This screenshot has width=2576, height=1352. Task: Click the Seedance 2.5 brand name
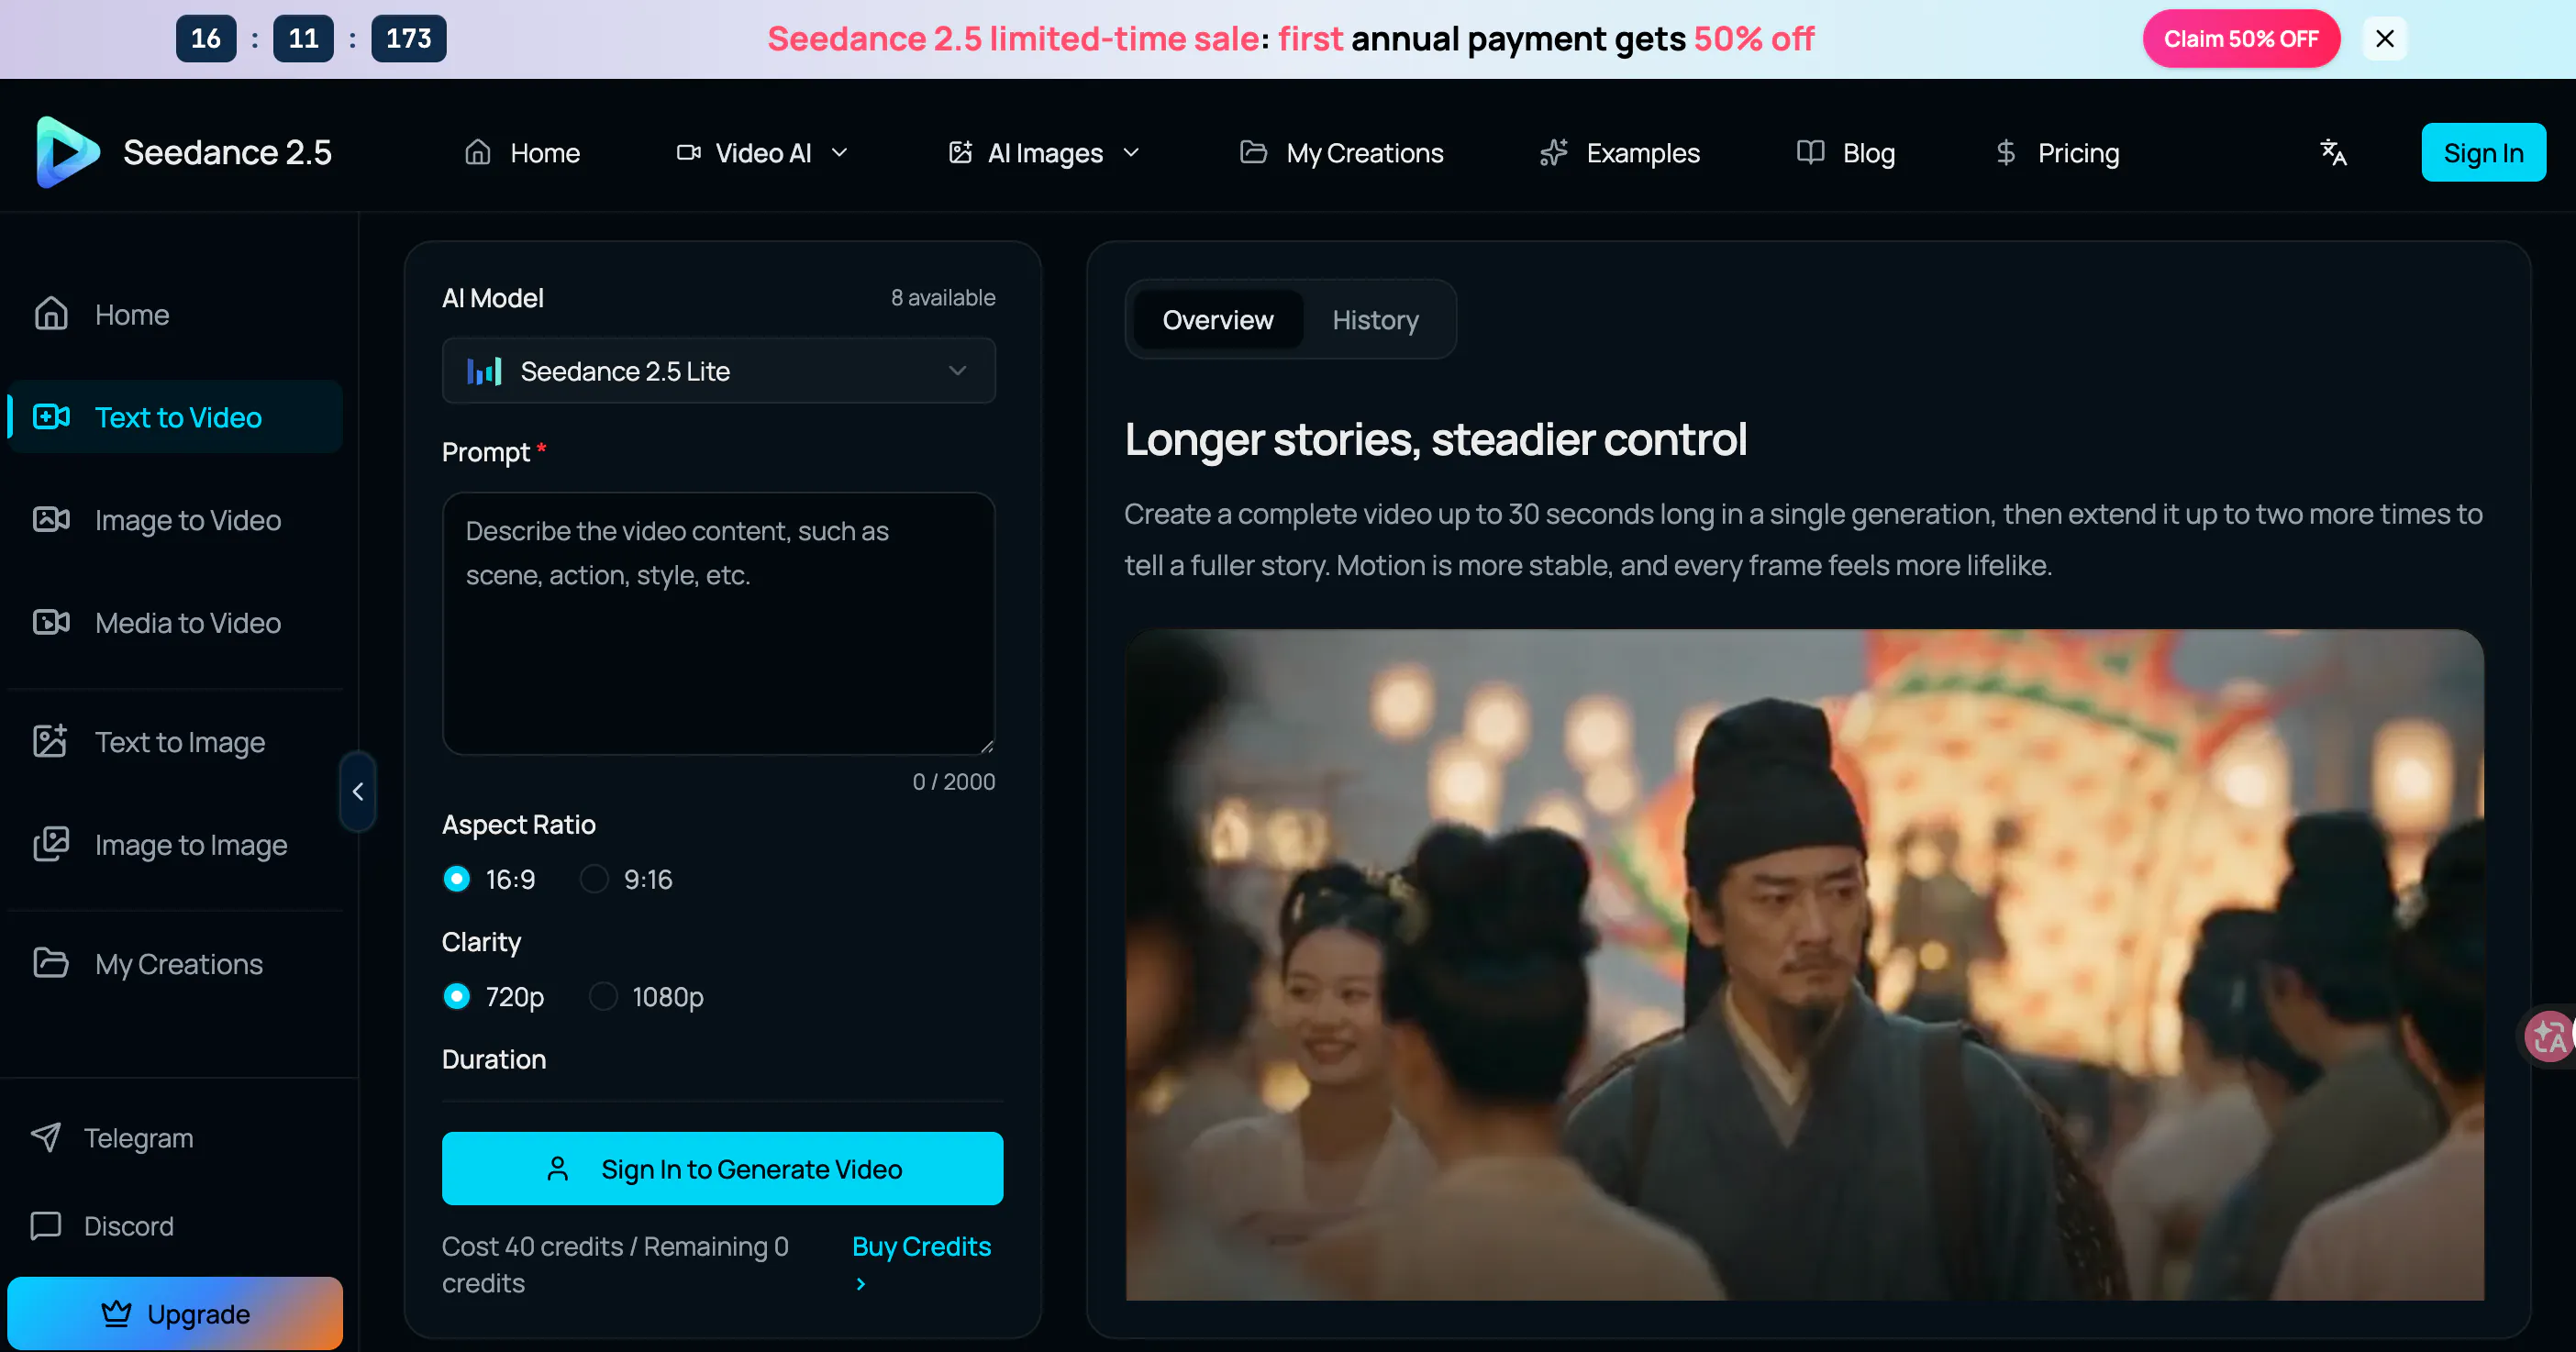pyautogui.click(x=227, y=152)
